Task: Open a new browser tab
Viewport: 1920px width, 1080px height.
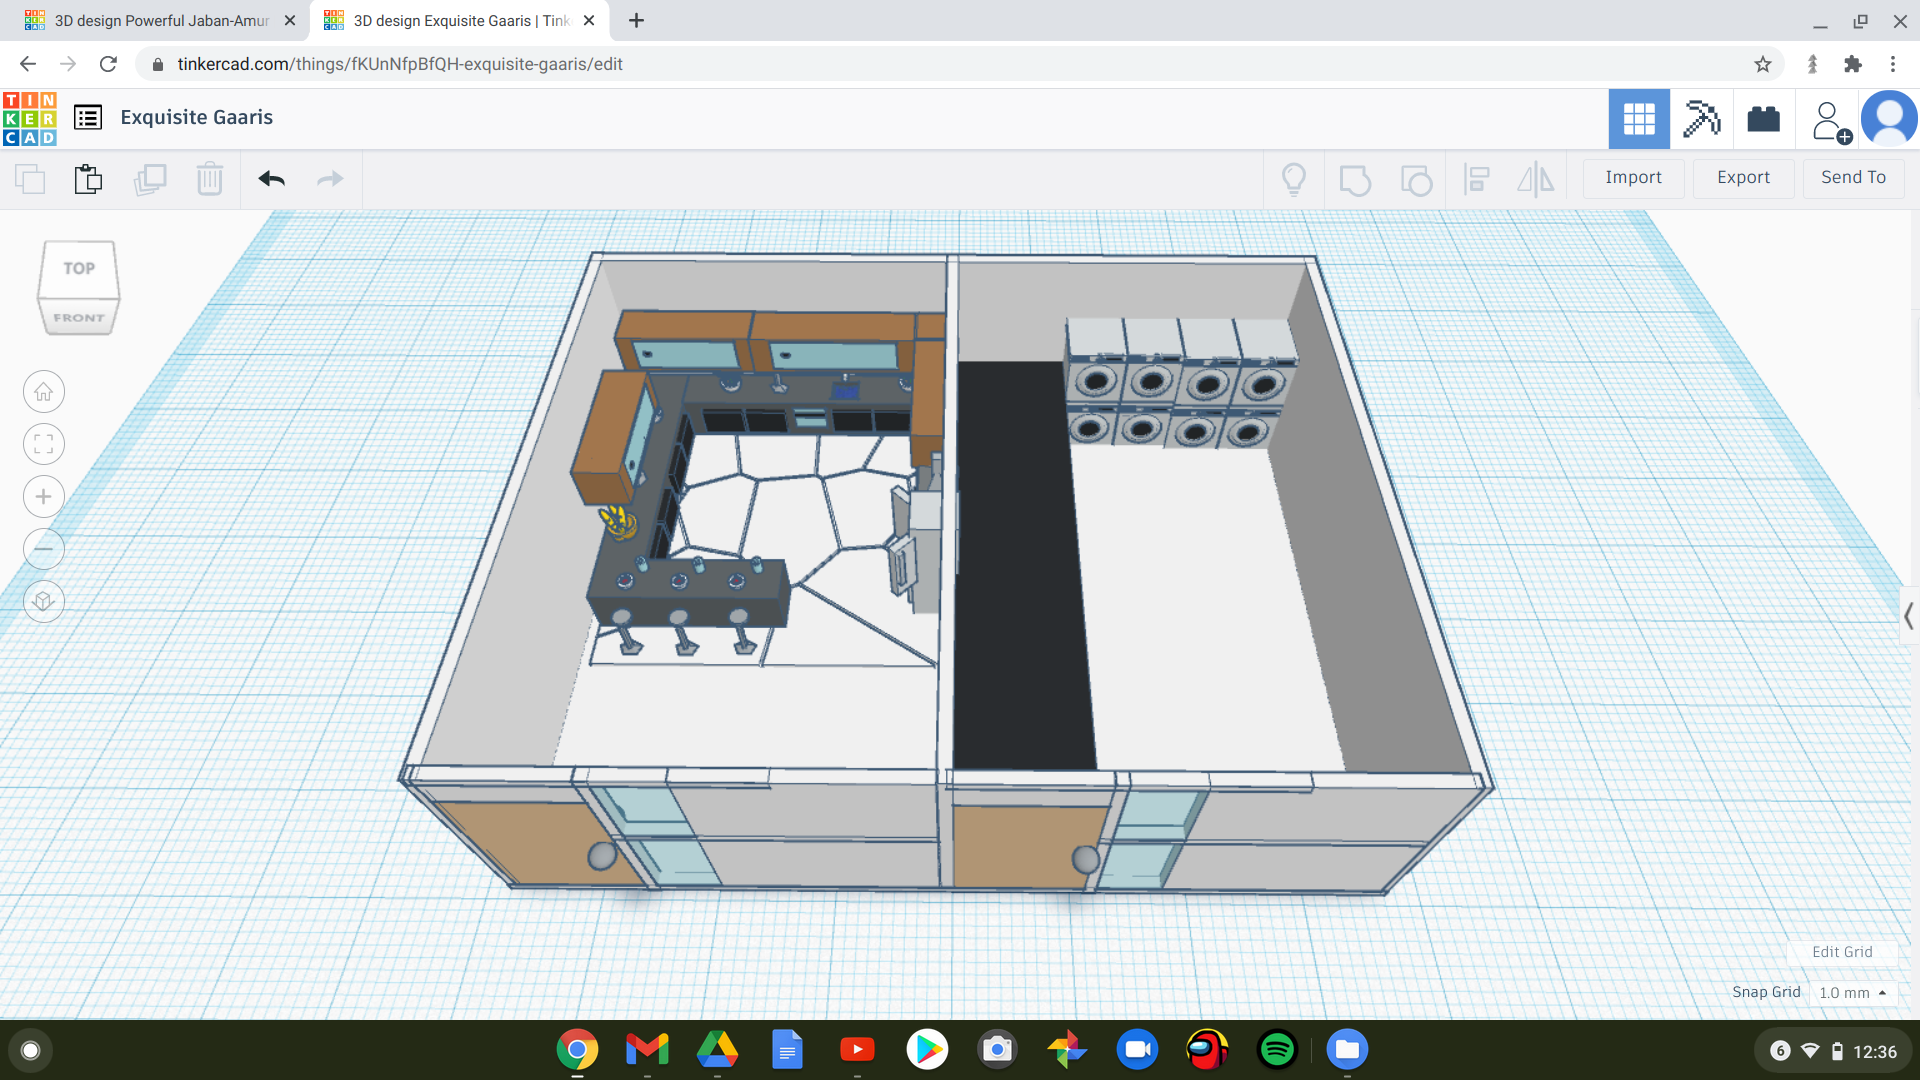Action: click(x=636, y=20)
